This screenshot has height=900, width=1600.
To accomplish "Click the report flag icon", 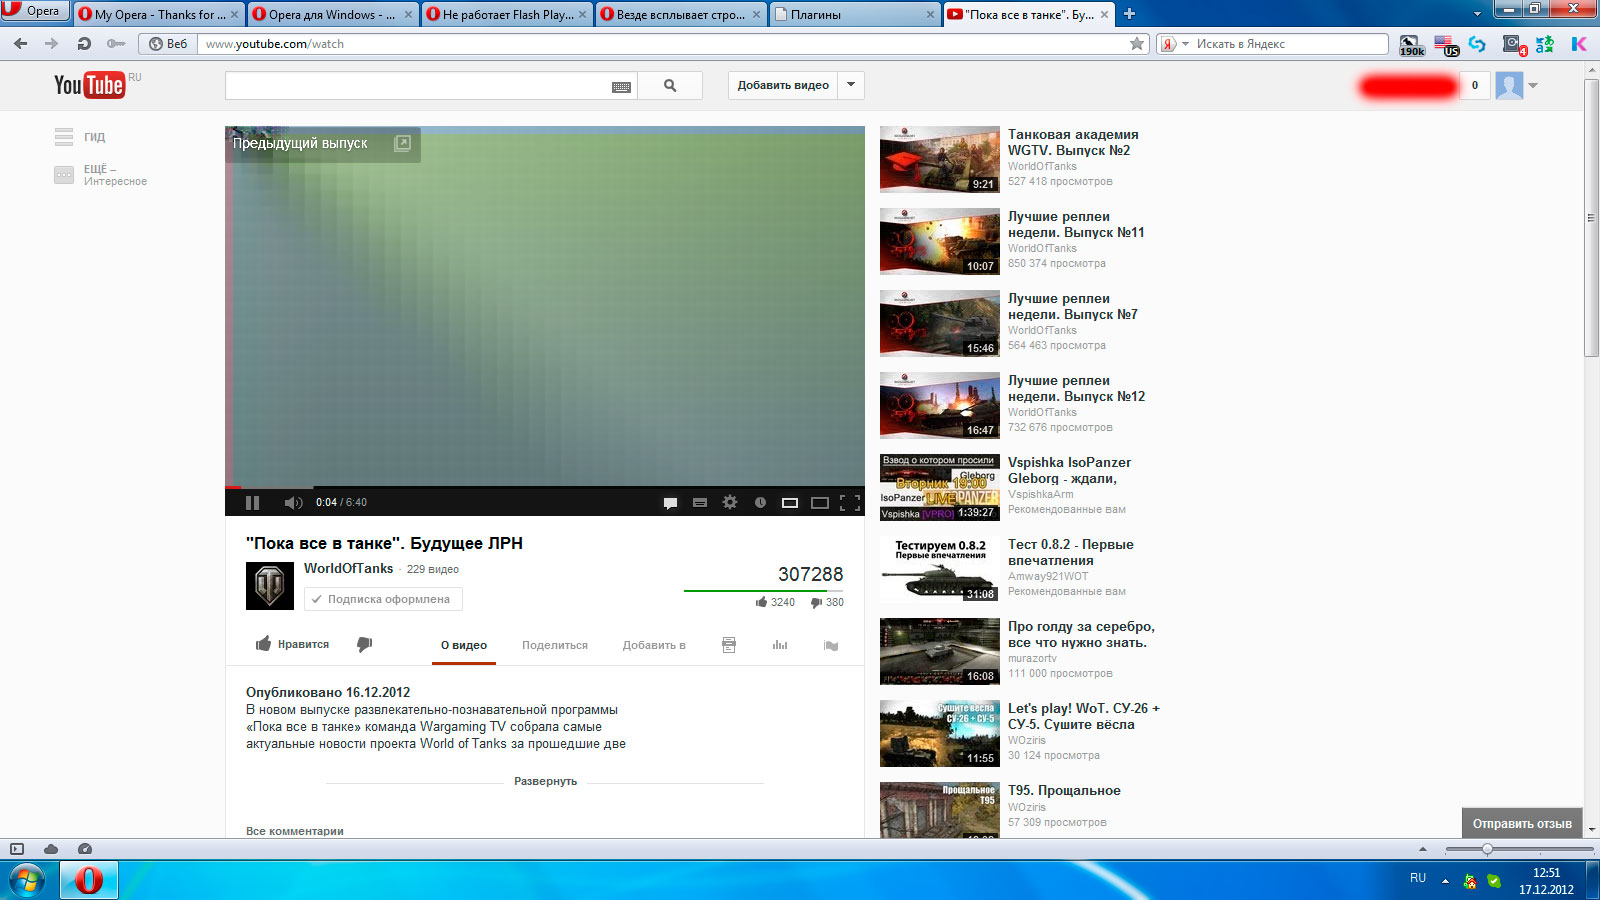I will point(831,645).
